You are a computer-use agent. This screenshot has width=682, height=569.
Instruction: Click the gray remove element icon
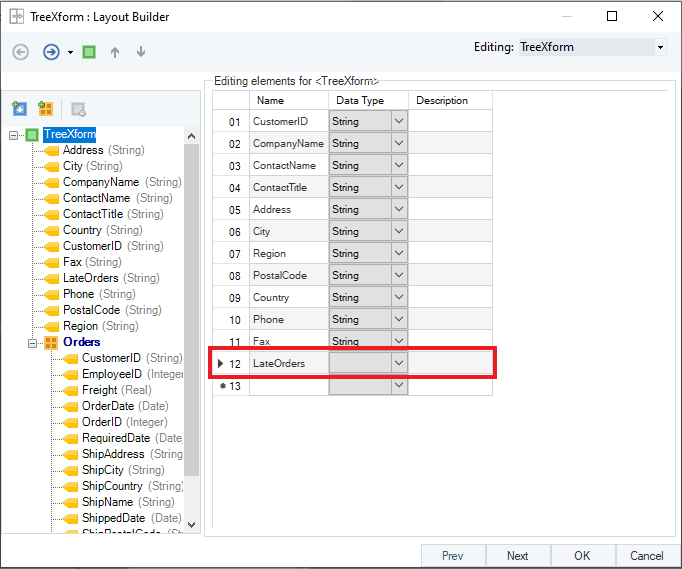[x=78, y=108]
